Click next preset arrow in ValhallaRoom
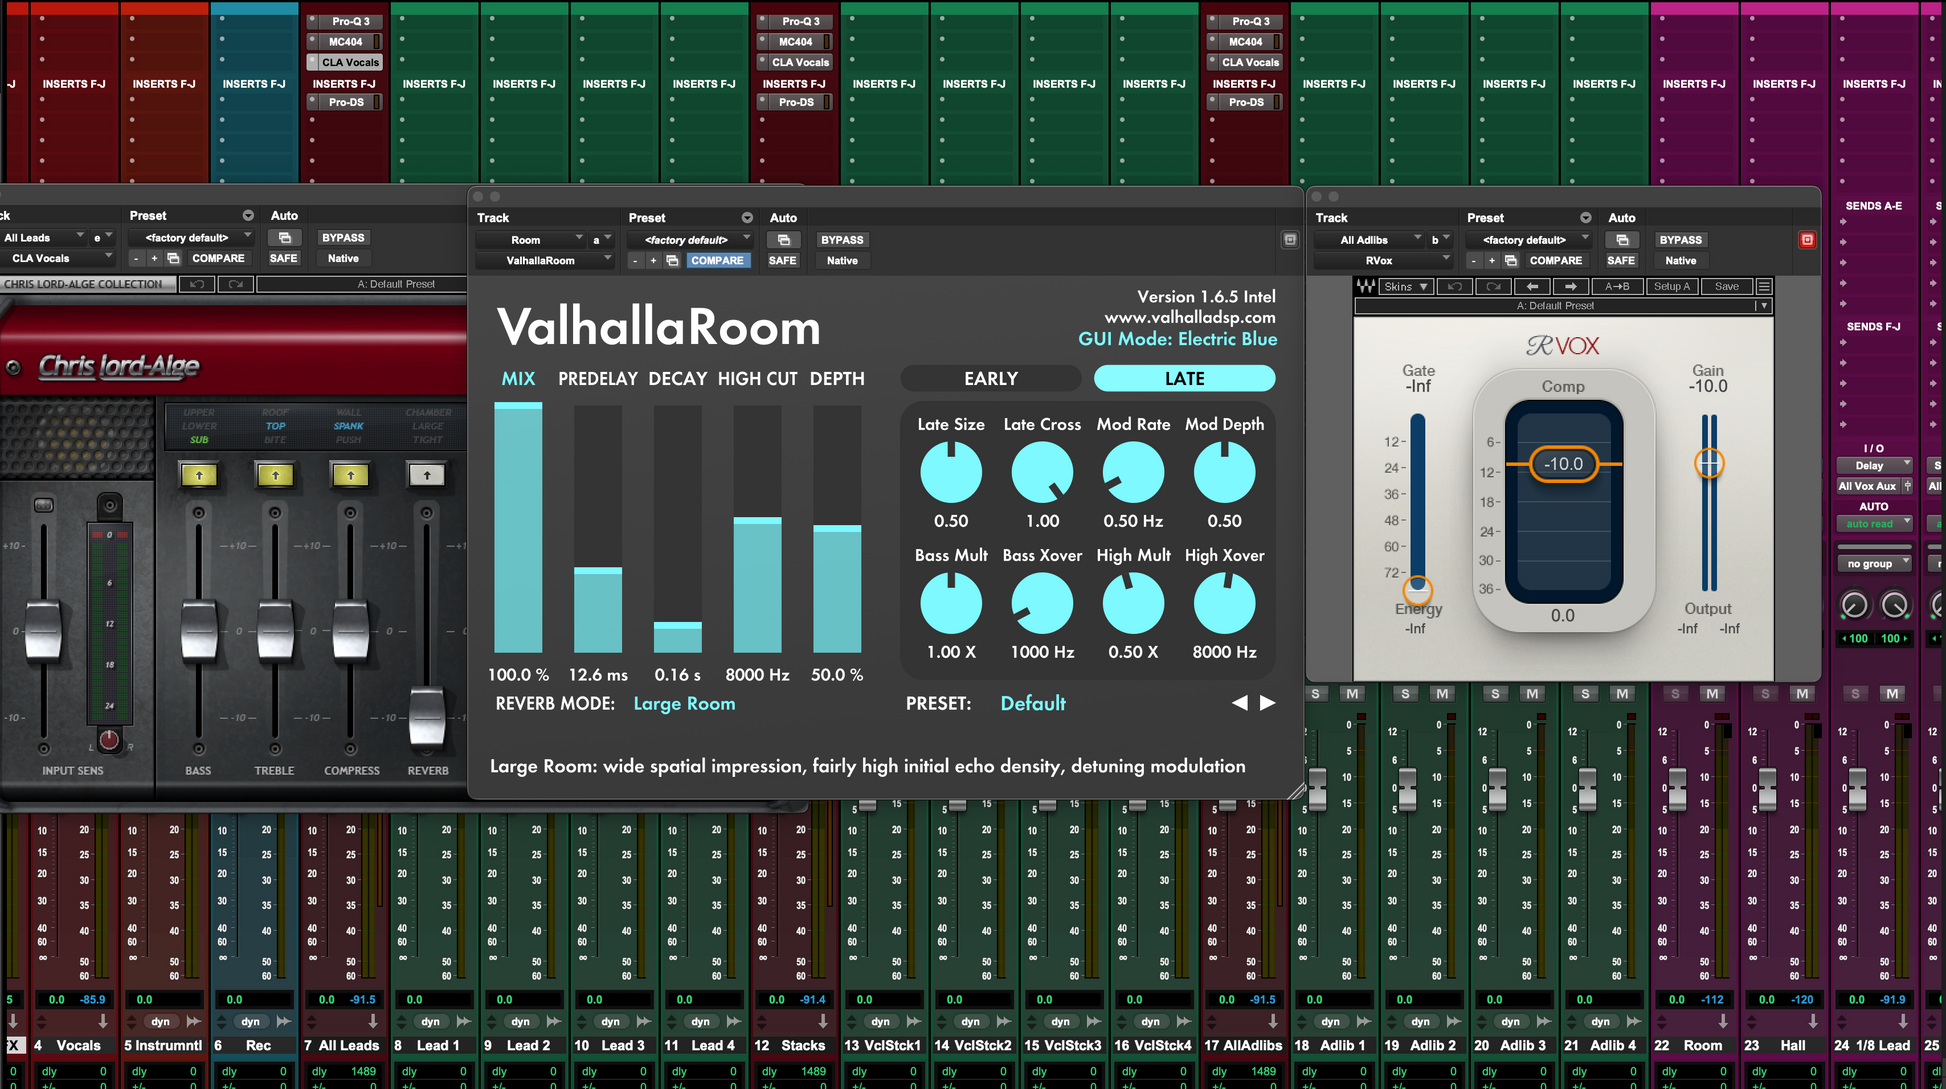The height and width of the screenshot is (1089, 1946). point(1268,703)
